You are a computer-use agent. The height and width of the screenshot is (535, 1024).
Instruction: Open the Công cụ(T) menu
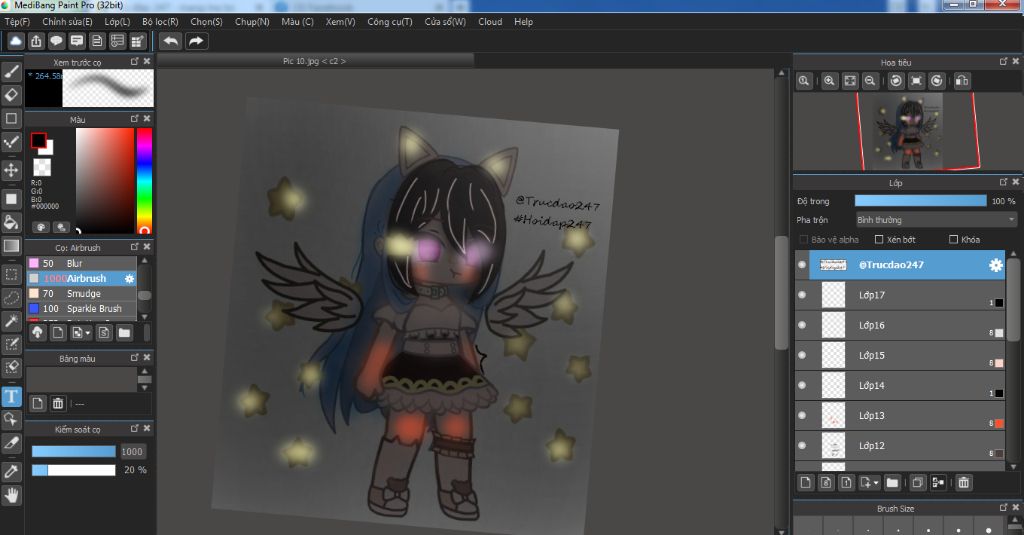(x=390, y=22)
